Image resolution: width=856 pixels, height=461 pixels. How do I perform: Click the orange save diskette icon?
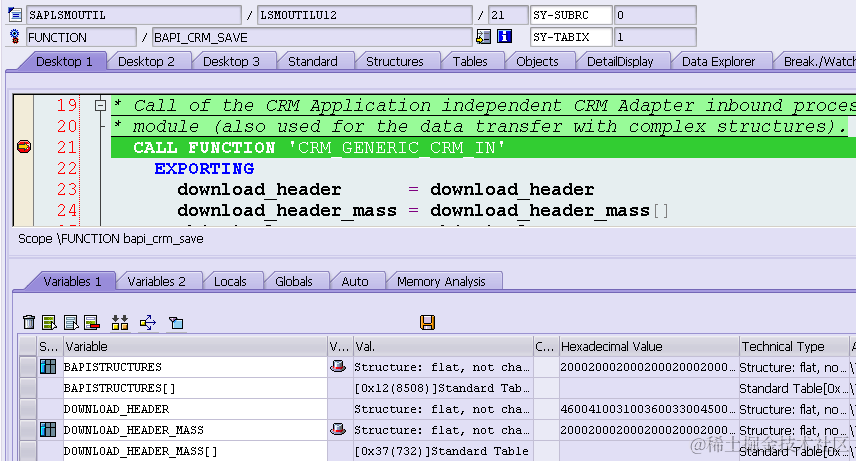click(427, 322)
